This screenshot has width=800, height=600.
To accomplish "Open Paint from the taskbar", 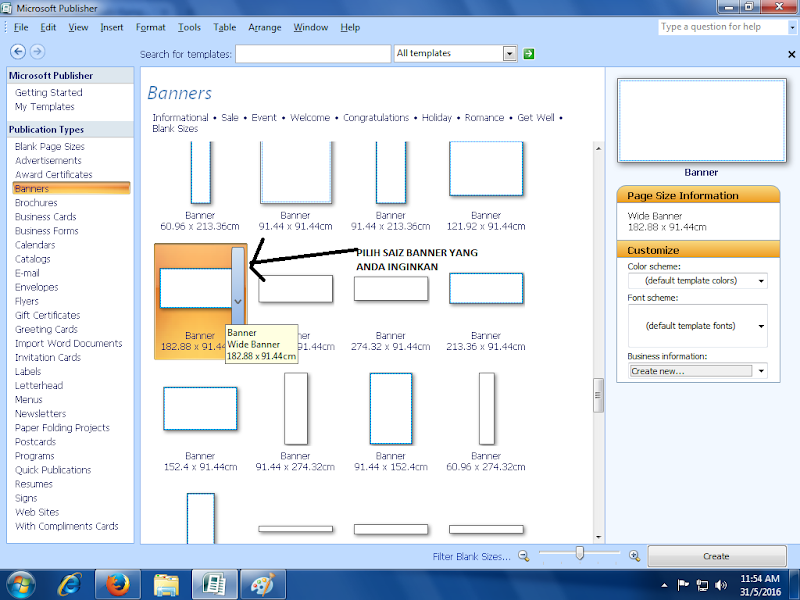I will coord(262,585).
